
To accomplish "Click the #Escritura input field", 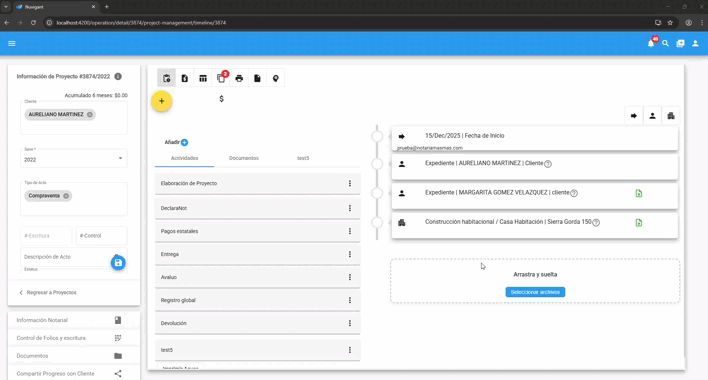I will coord(46,236).
